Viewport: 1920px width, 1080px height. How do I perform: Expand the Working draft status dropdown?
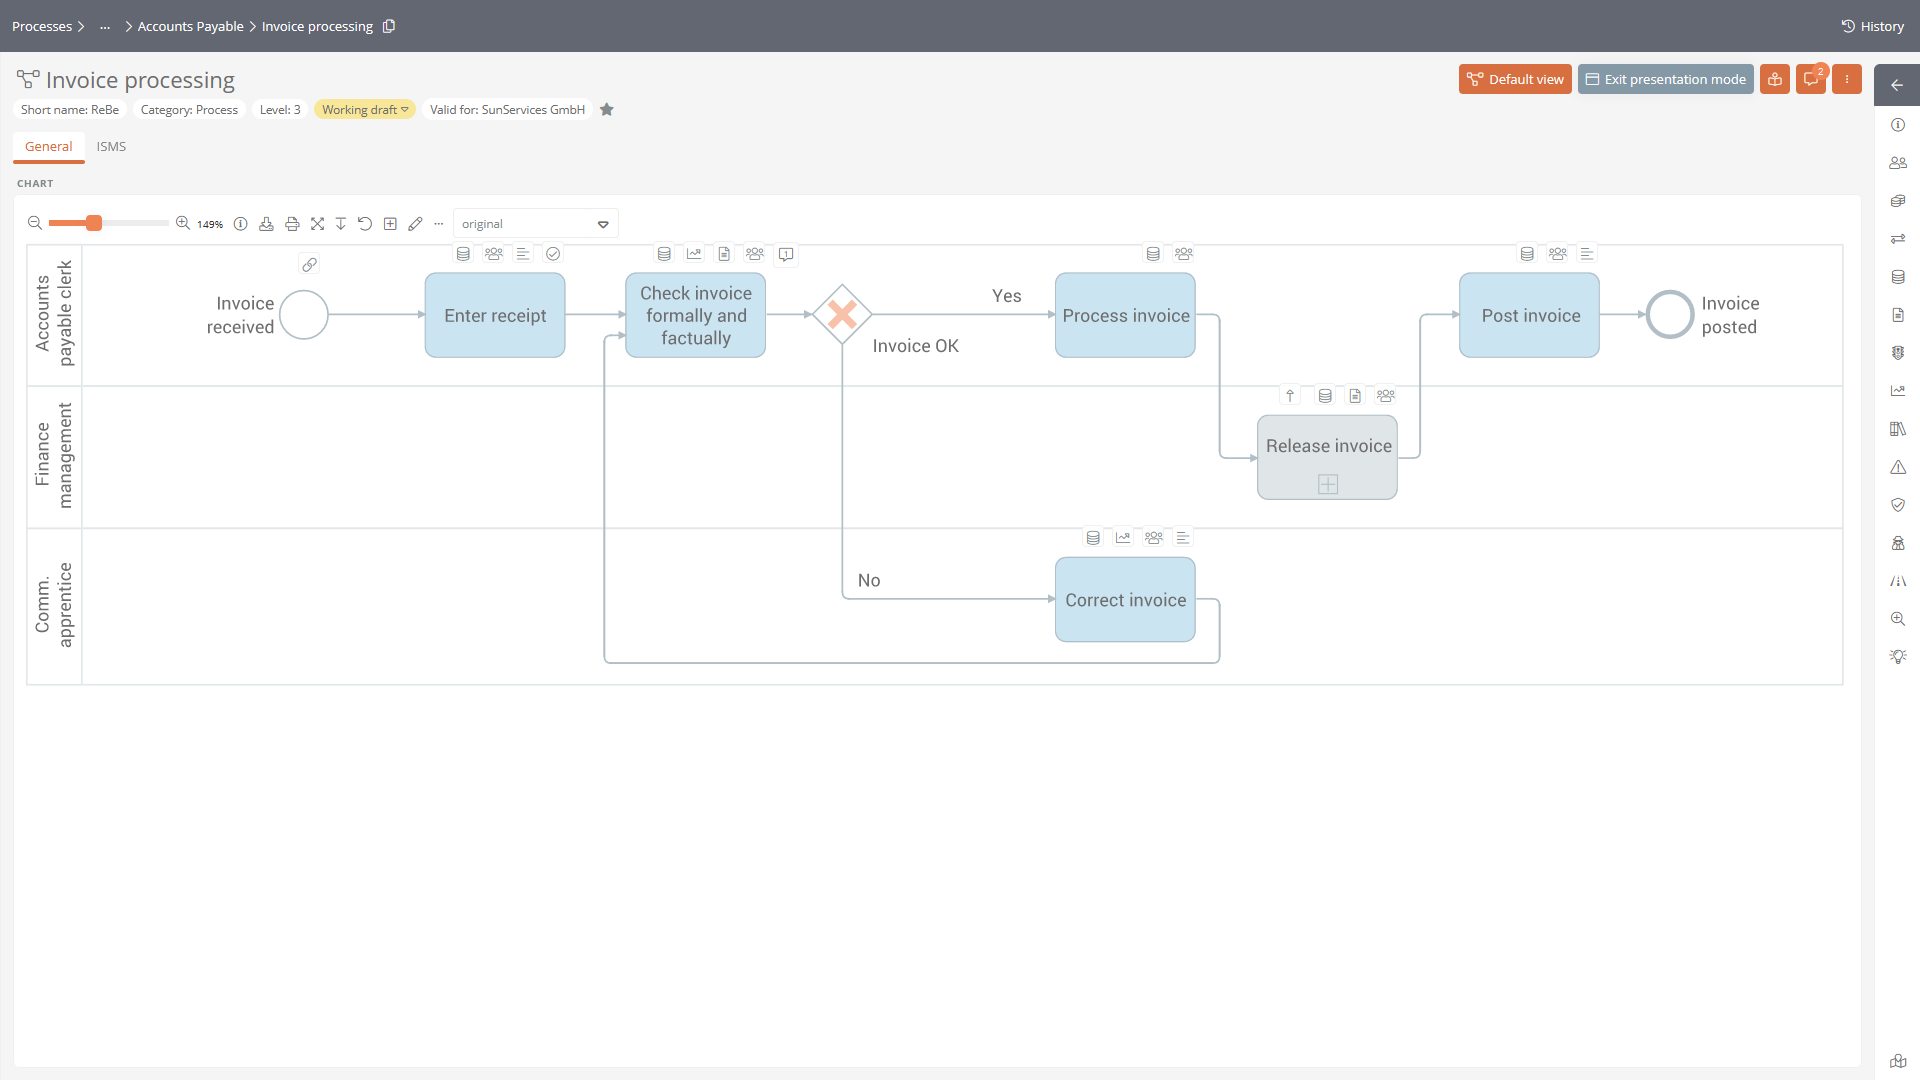click(x=365, y=110)
